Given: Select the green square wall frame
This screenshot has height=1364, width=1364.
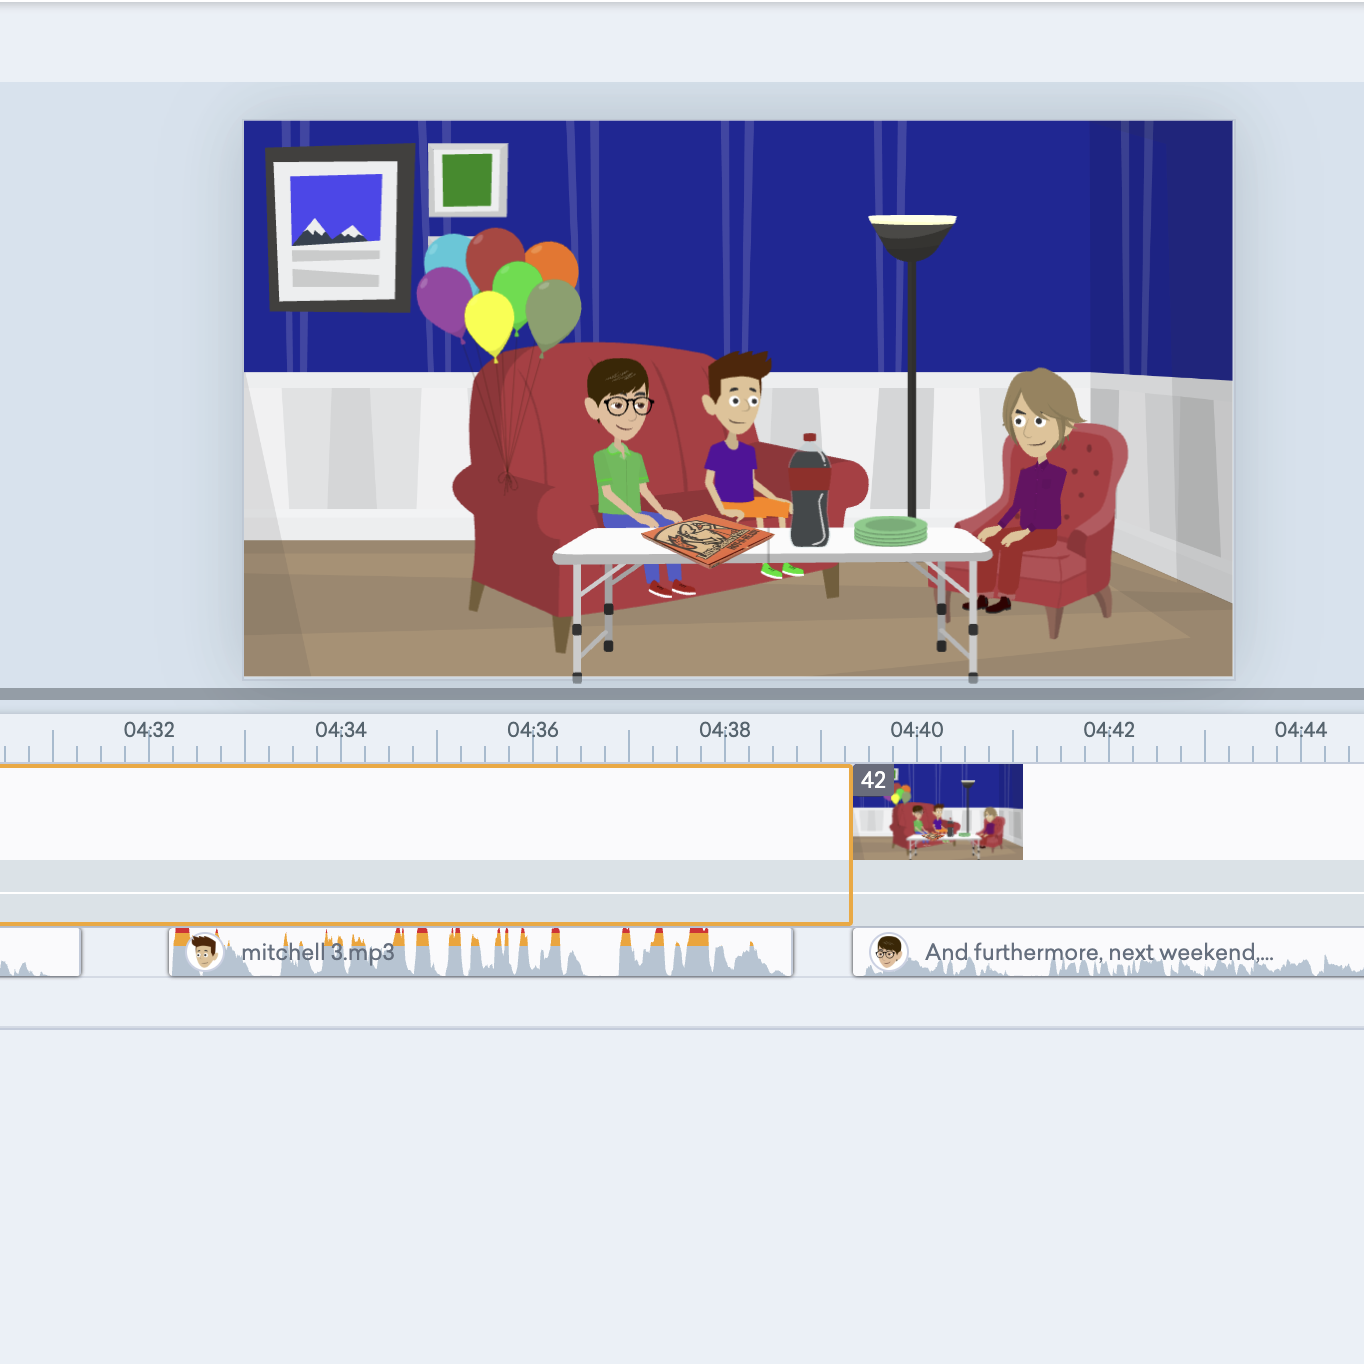Looking at the screenshot, I should (x=468, y=180).
